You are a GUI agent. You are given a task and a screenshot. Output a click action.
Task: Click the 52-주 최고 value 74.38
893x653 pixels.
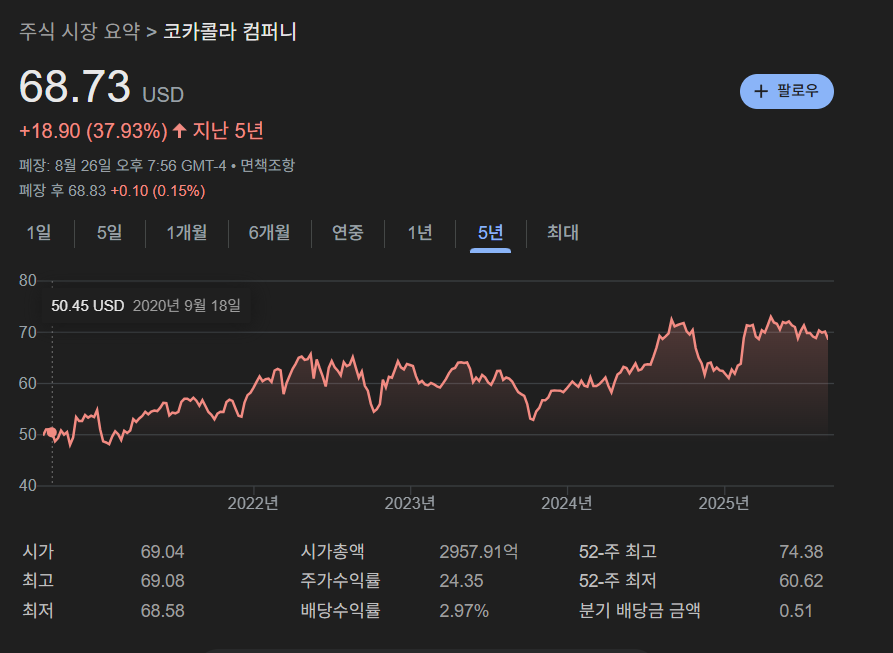(801, 552)
